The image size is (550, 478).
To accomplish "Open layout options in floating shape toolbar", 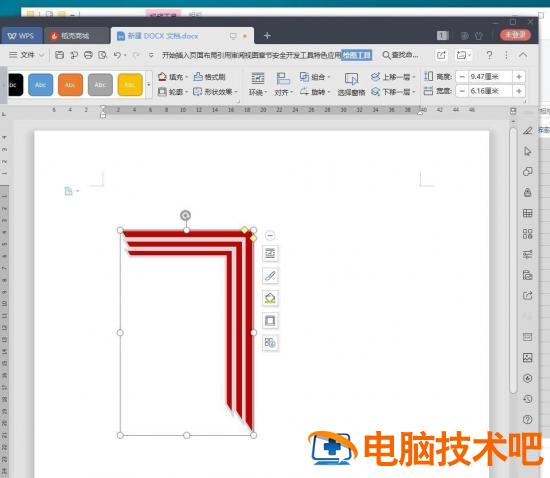I will click(270, 253).
